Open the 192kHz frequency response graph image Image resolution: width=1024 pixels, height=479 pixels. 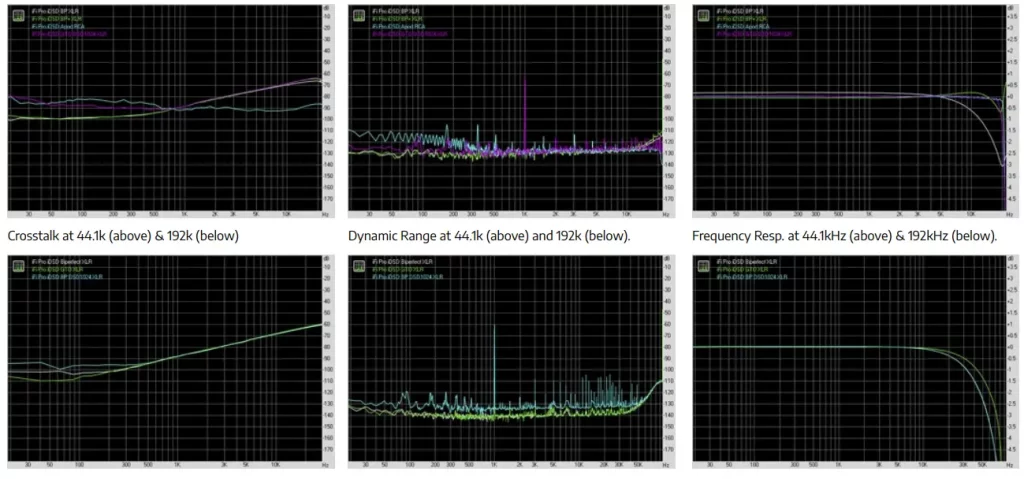click(x=857, y=362)
